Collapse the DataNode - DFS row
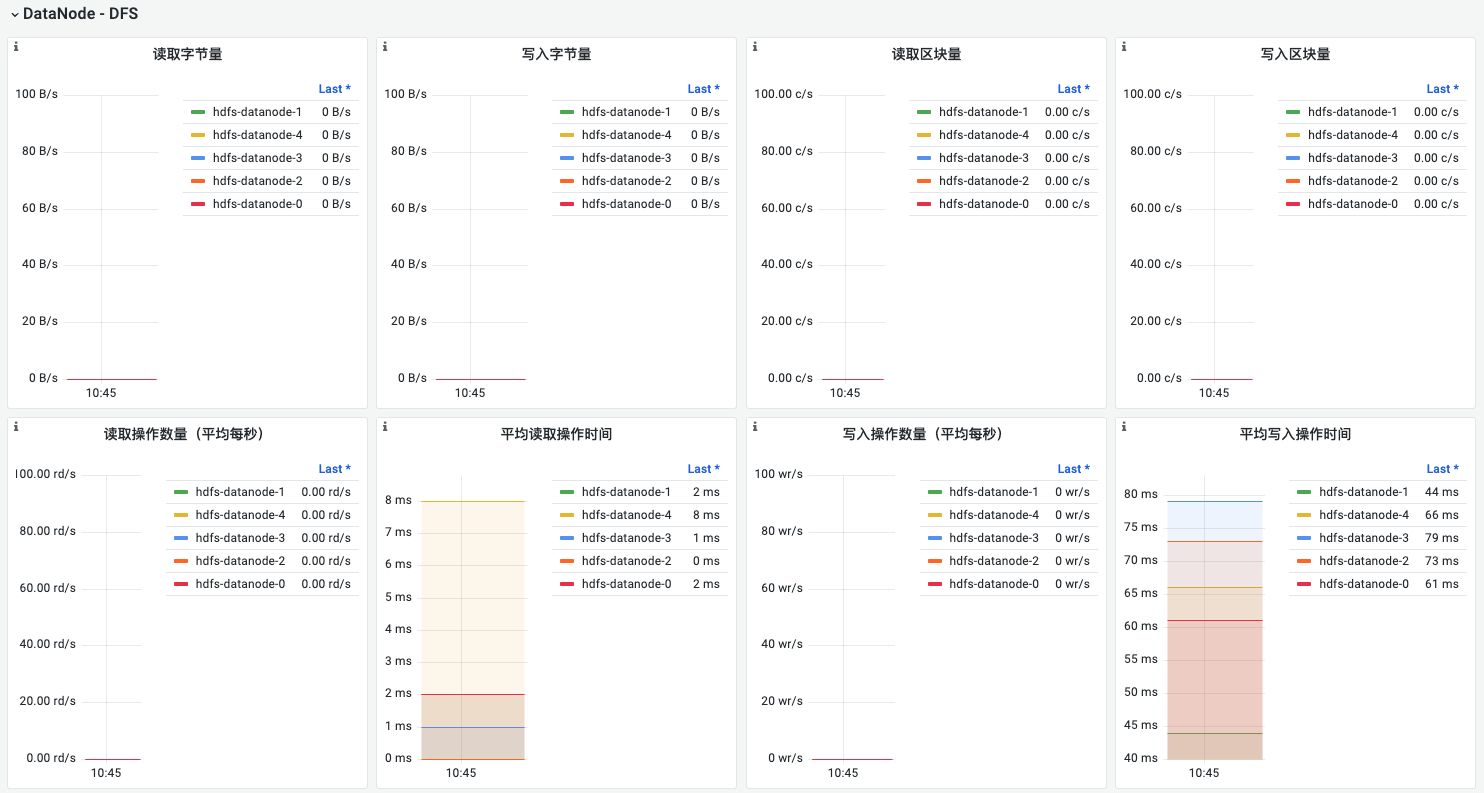 pos(74,14)
